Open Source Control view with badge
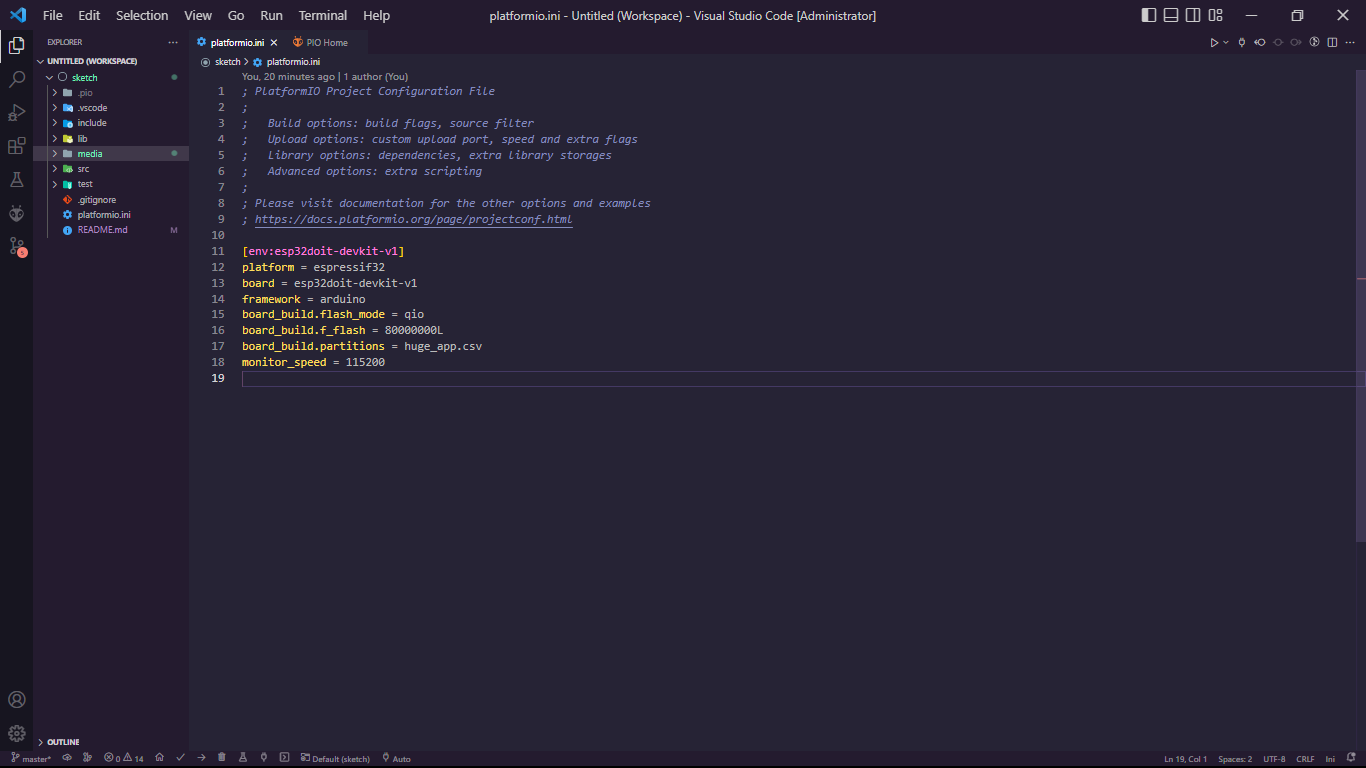Screen dimensions: 1366x768 (16, 246)
